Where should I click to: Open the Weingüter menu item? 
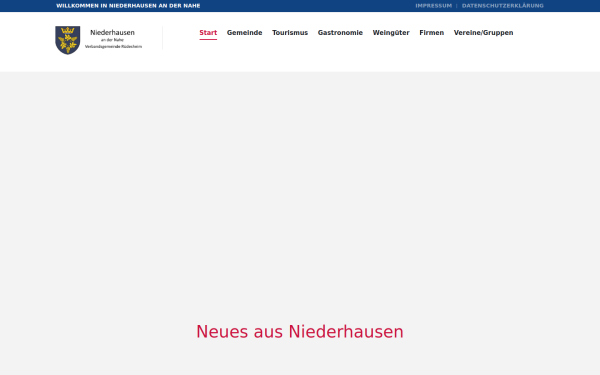391,33
